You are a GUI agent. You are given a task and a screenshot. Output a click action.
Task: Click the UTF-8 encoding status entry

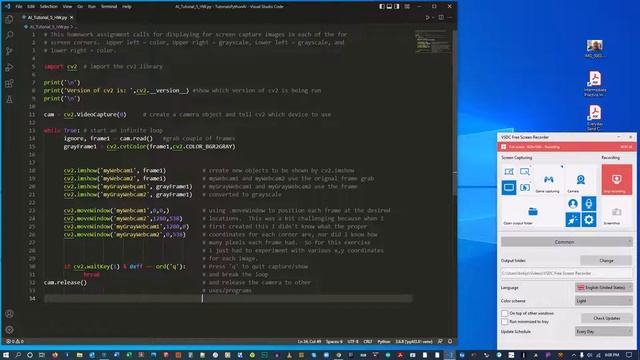coord(353,341)
